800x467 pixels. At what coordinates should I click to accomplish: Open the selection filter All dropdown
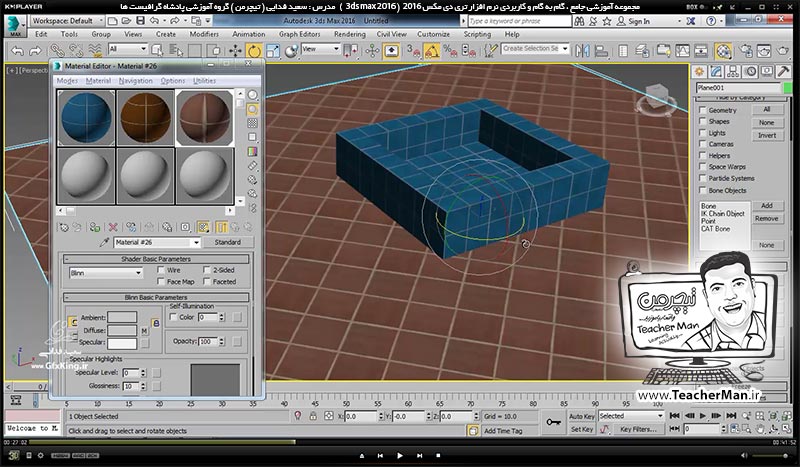click(128, 49)
